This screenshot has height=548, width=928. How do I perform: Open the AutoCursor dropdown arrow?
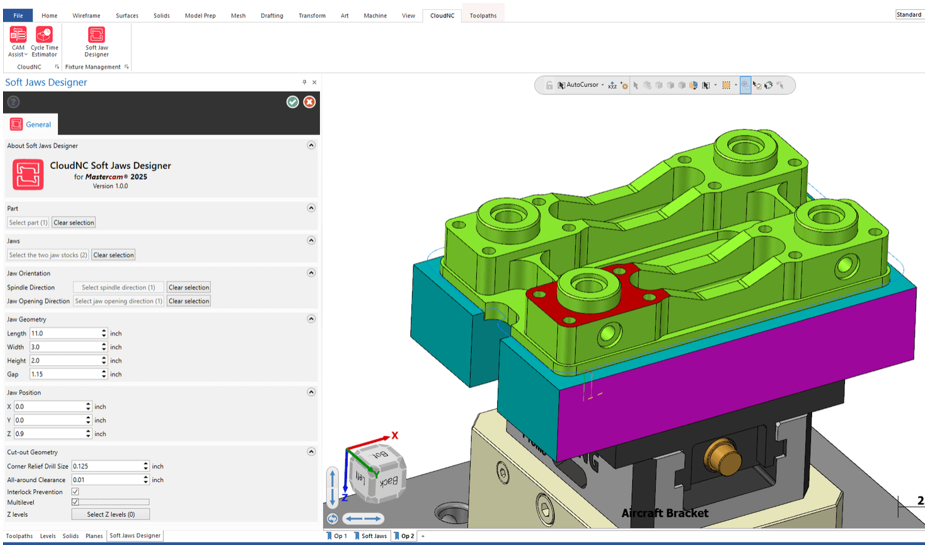click(602, 86)
